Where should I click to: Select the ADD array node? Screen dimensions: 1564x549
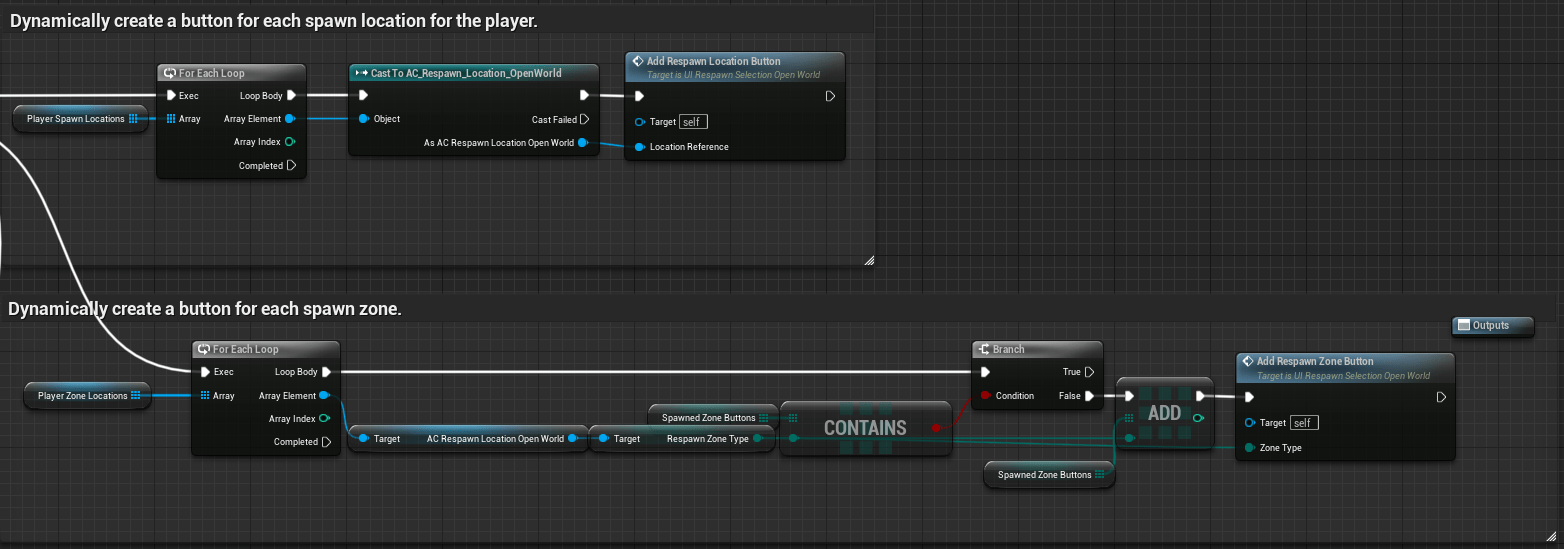1165,414
